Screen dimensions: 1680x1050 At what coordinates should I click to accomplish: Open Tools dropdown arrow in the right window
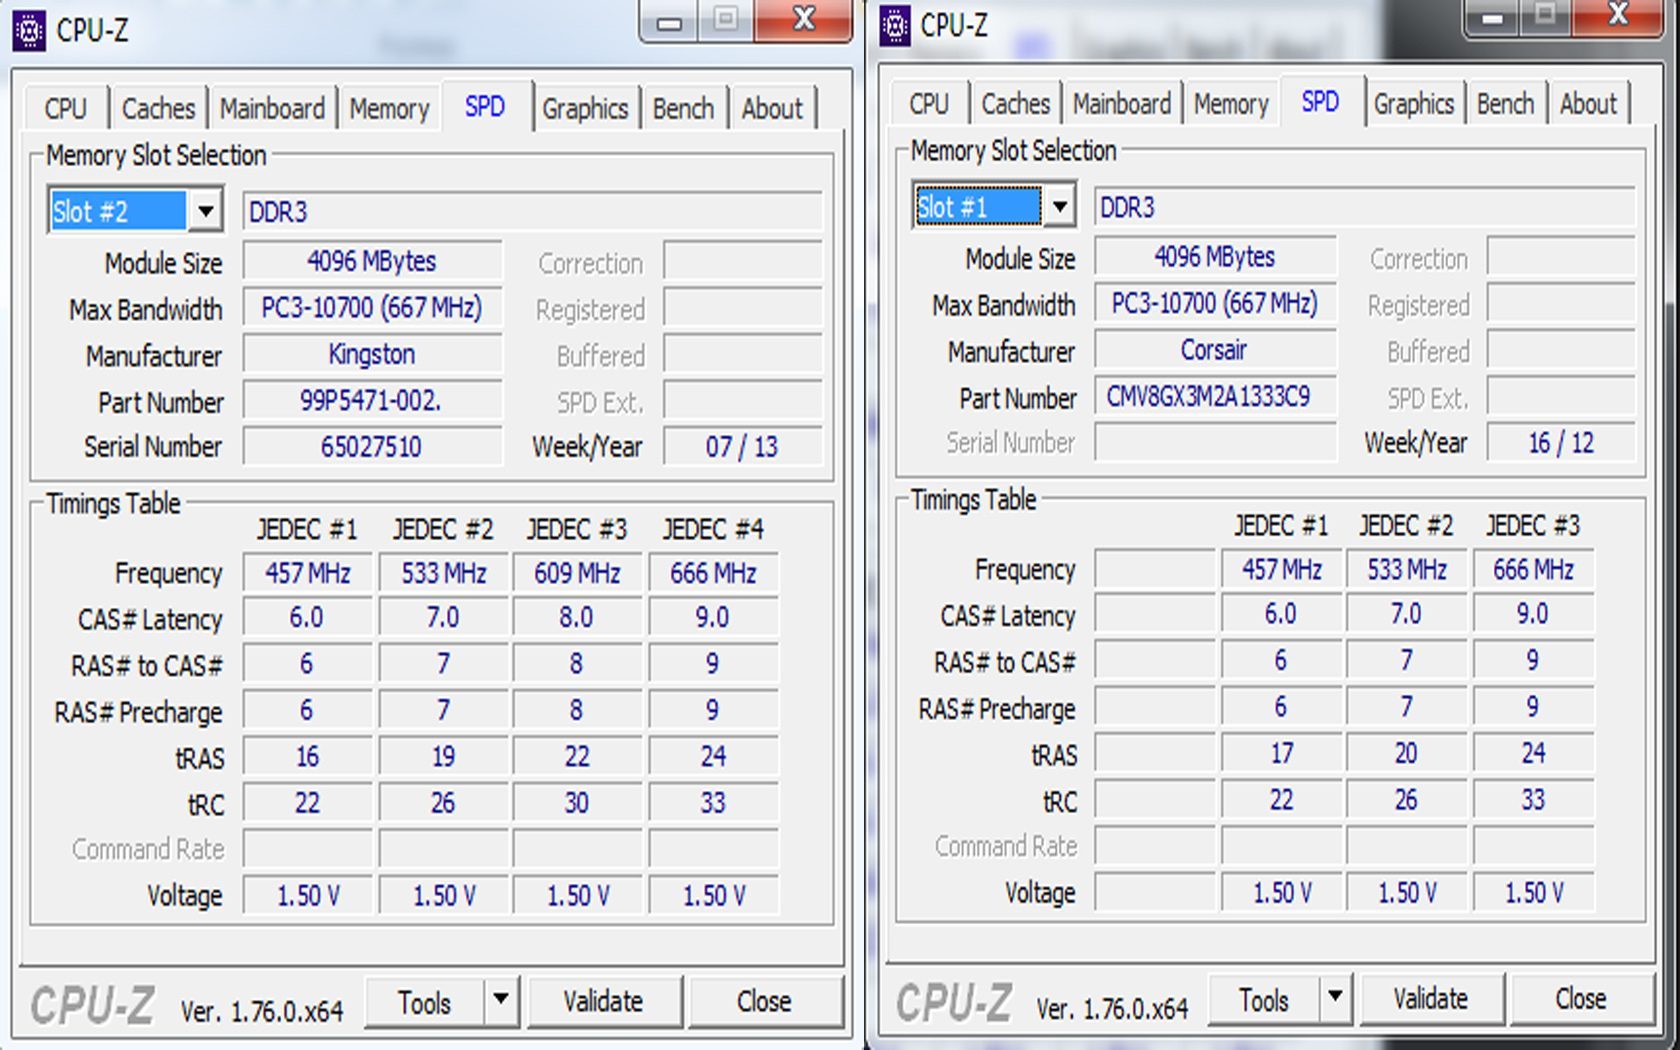pyautogui.click(x=1334, y=998)
